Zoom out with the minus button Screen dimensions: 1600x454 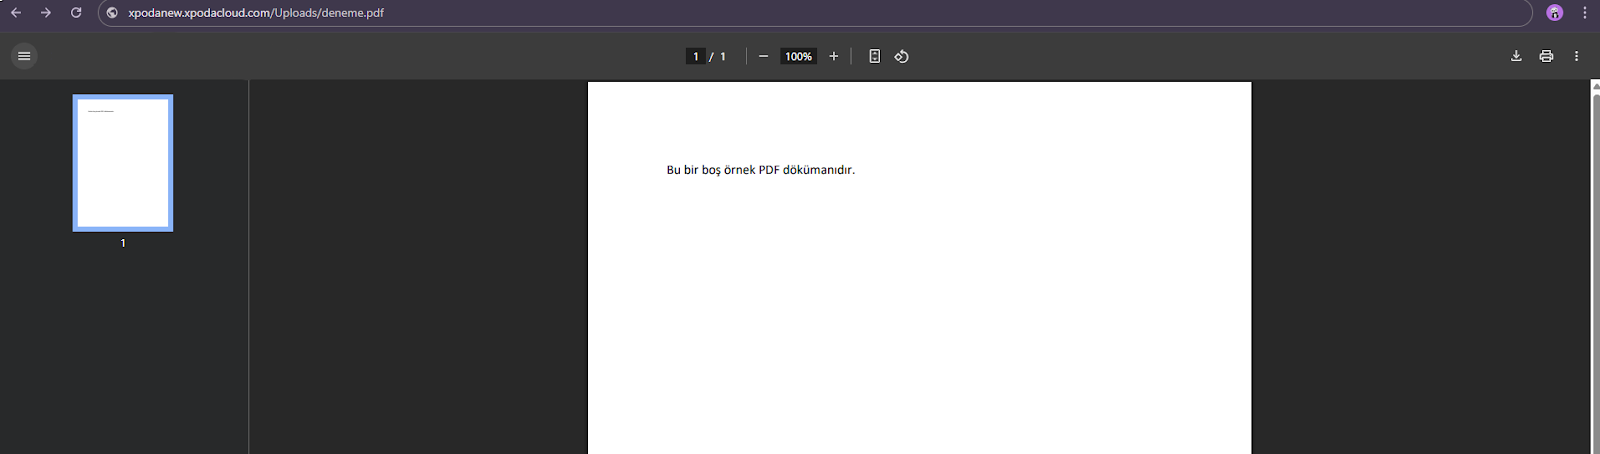(763, 56)
